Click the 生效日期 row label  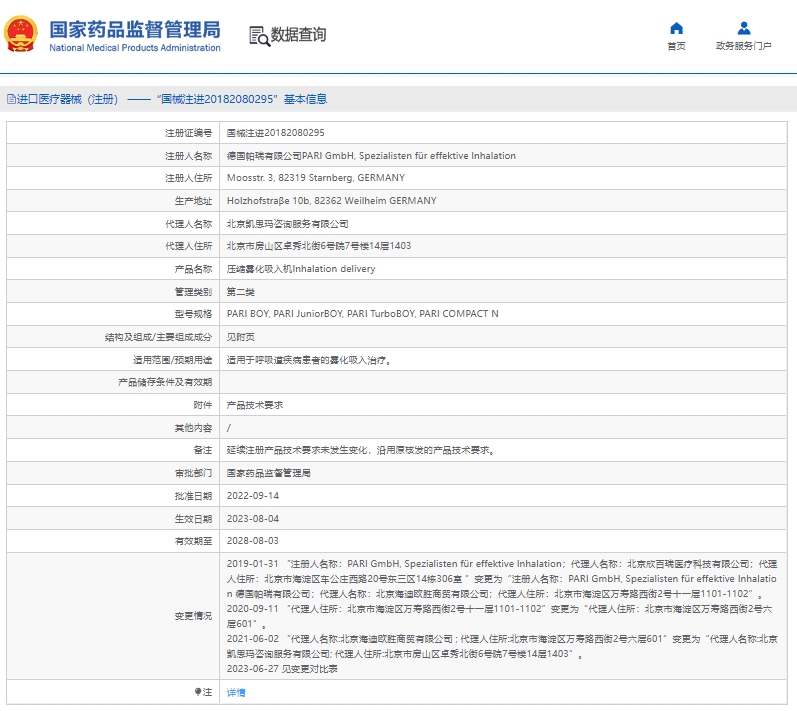click(193, 519)
